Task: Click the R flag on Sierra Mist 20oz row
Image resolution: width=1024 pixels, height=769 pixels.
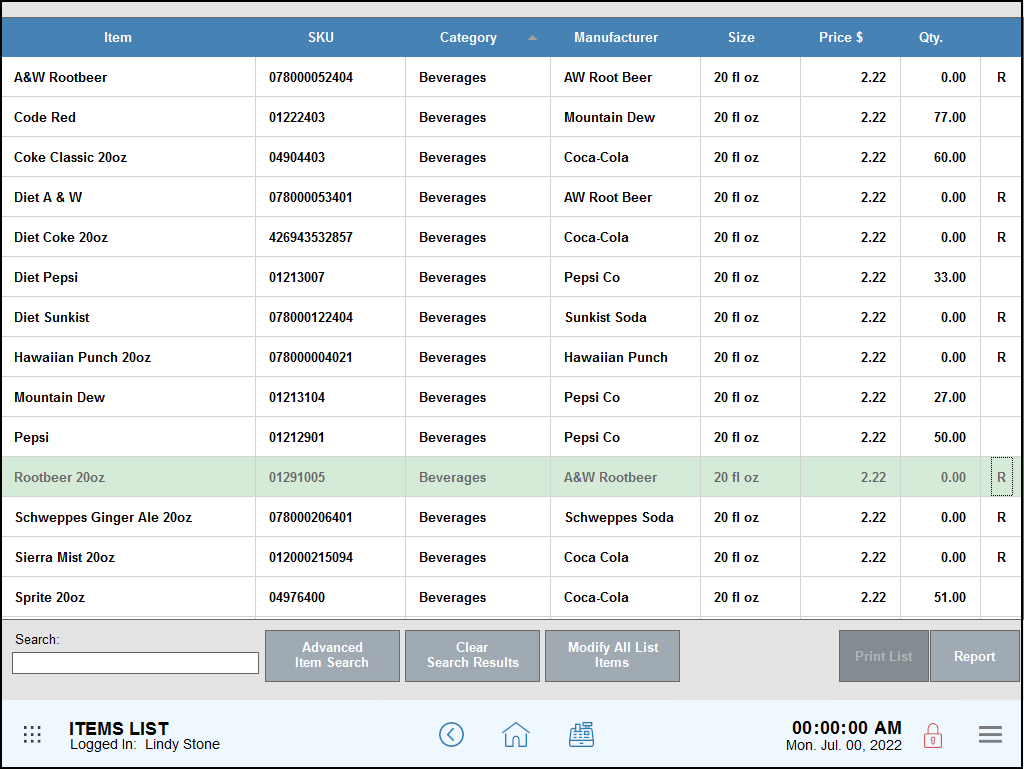Action: tap(1001, 557)
